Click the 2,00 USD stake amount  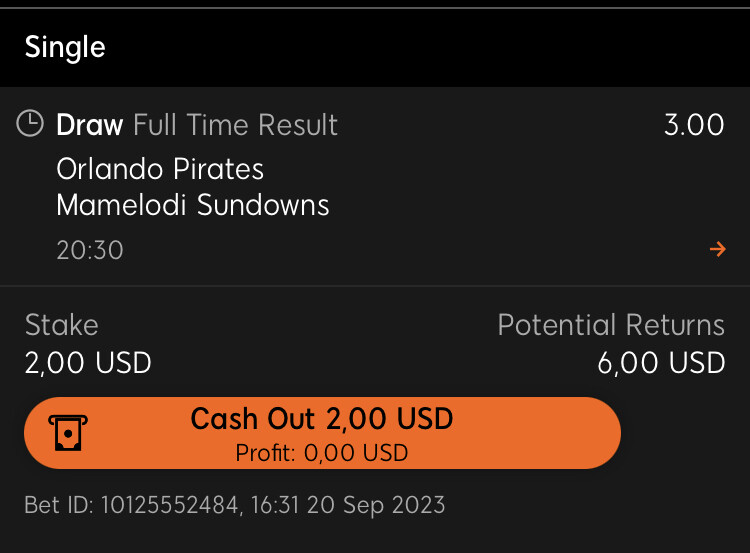coord(88,363)
